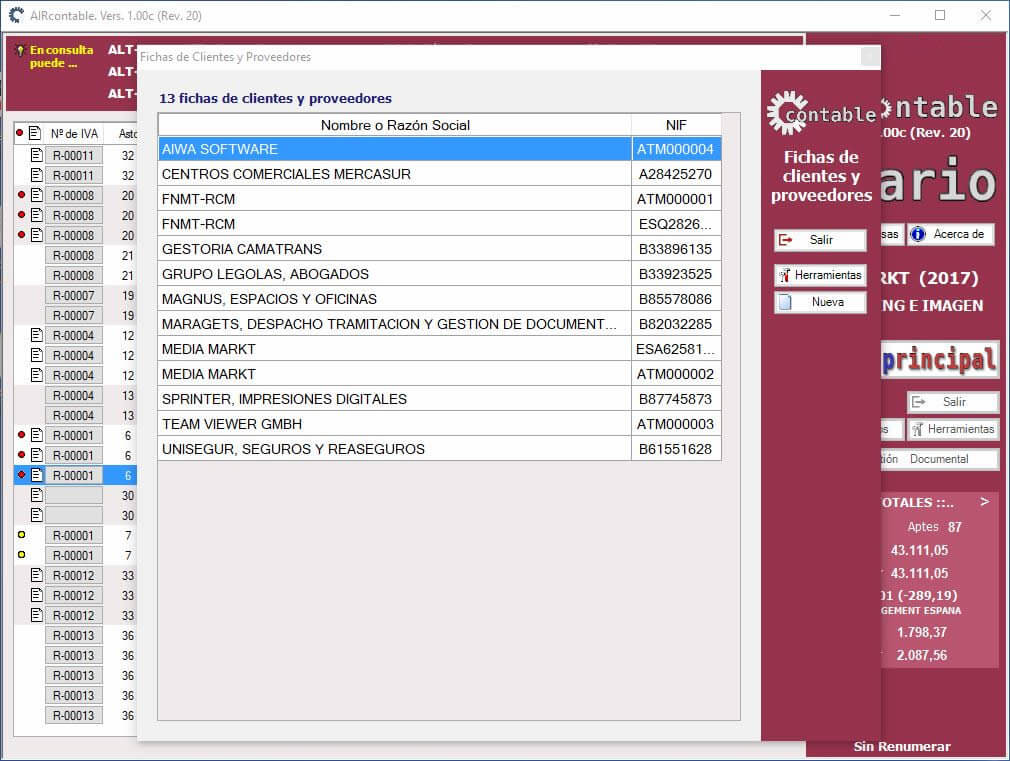Select MARAGETS, DESPACHO TRAMITACION row
The height and width of the screenshot is (761, 1010).
point(439,324)
